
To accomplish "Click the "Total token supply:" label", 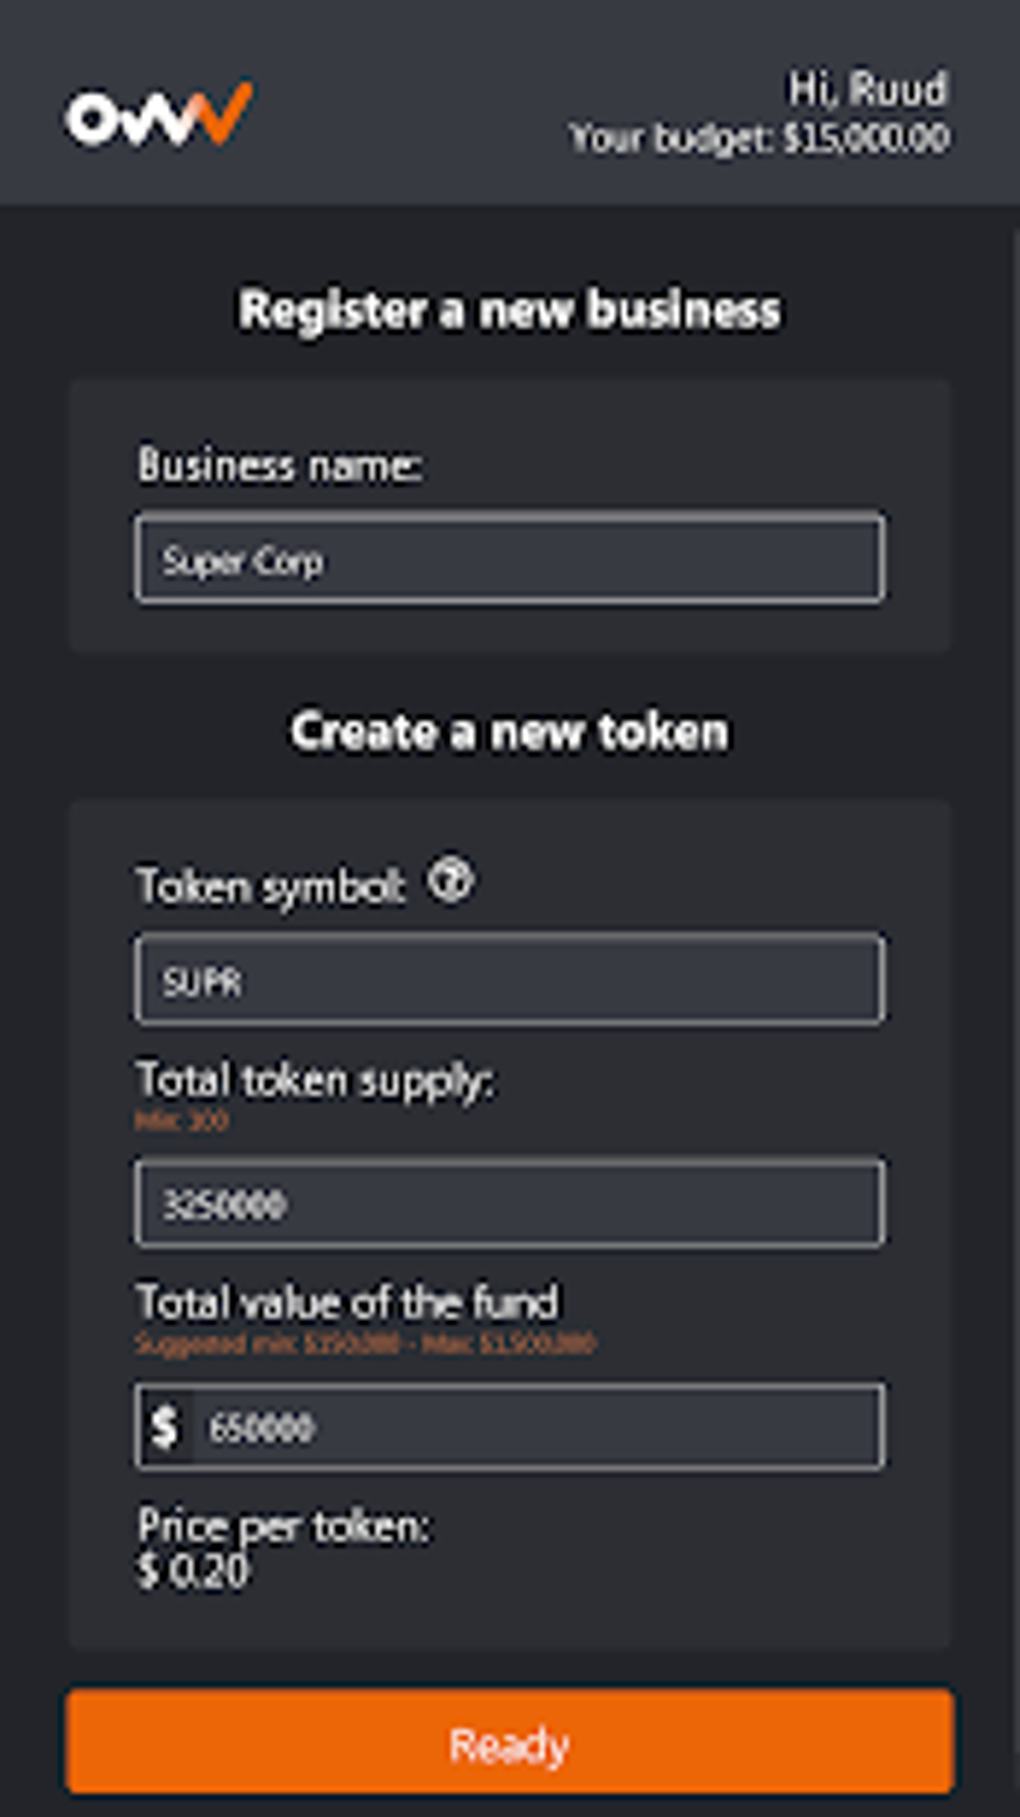I will click(x=315, y=1081).
